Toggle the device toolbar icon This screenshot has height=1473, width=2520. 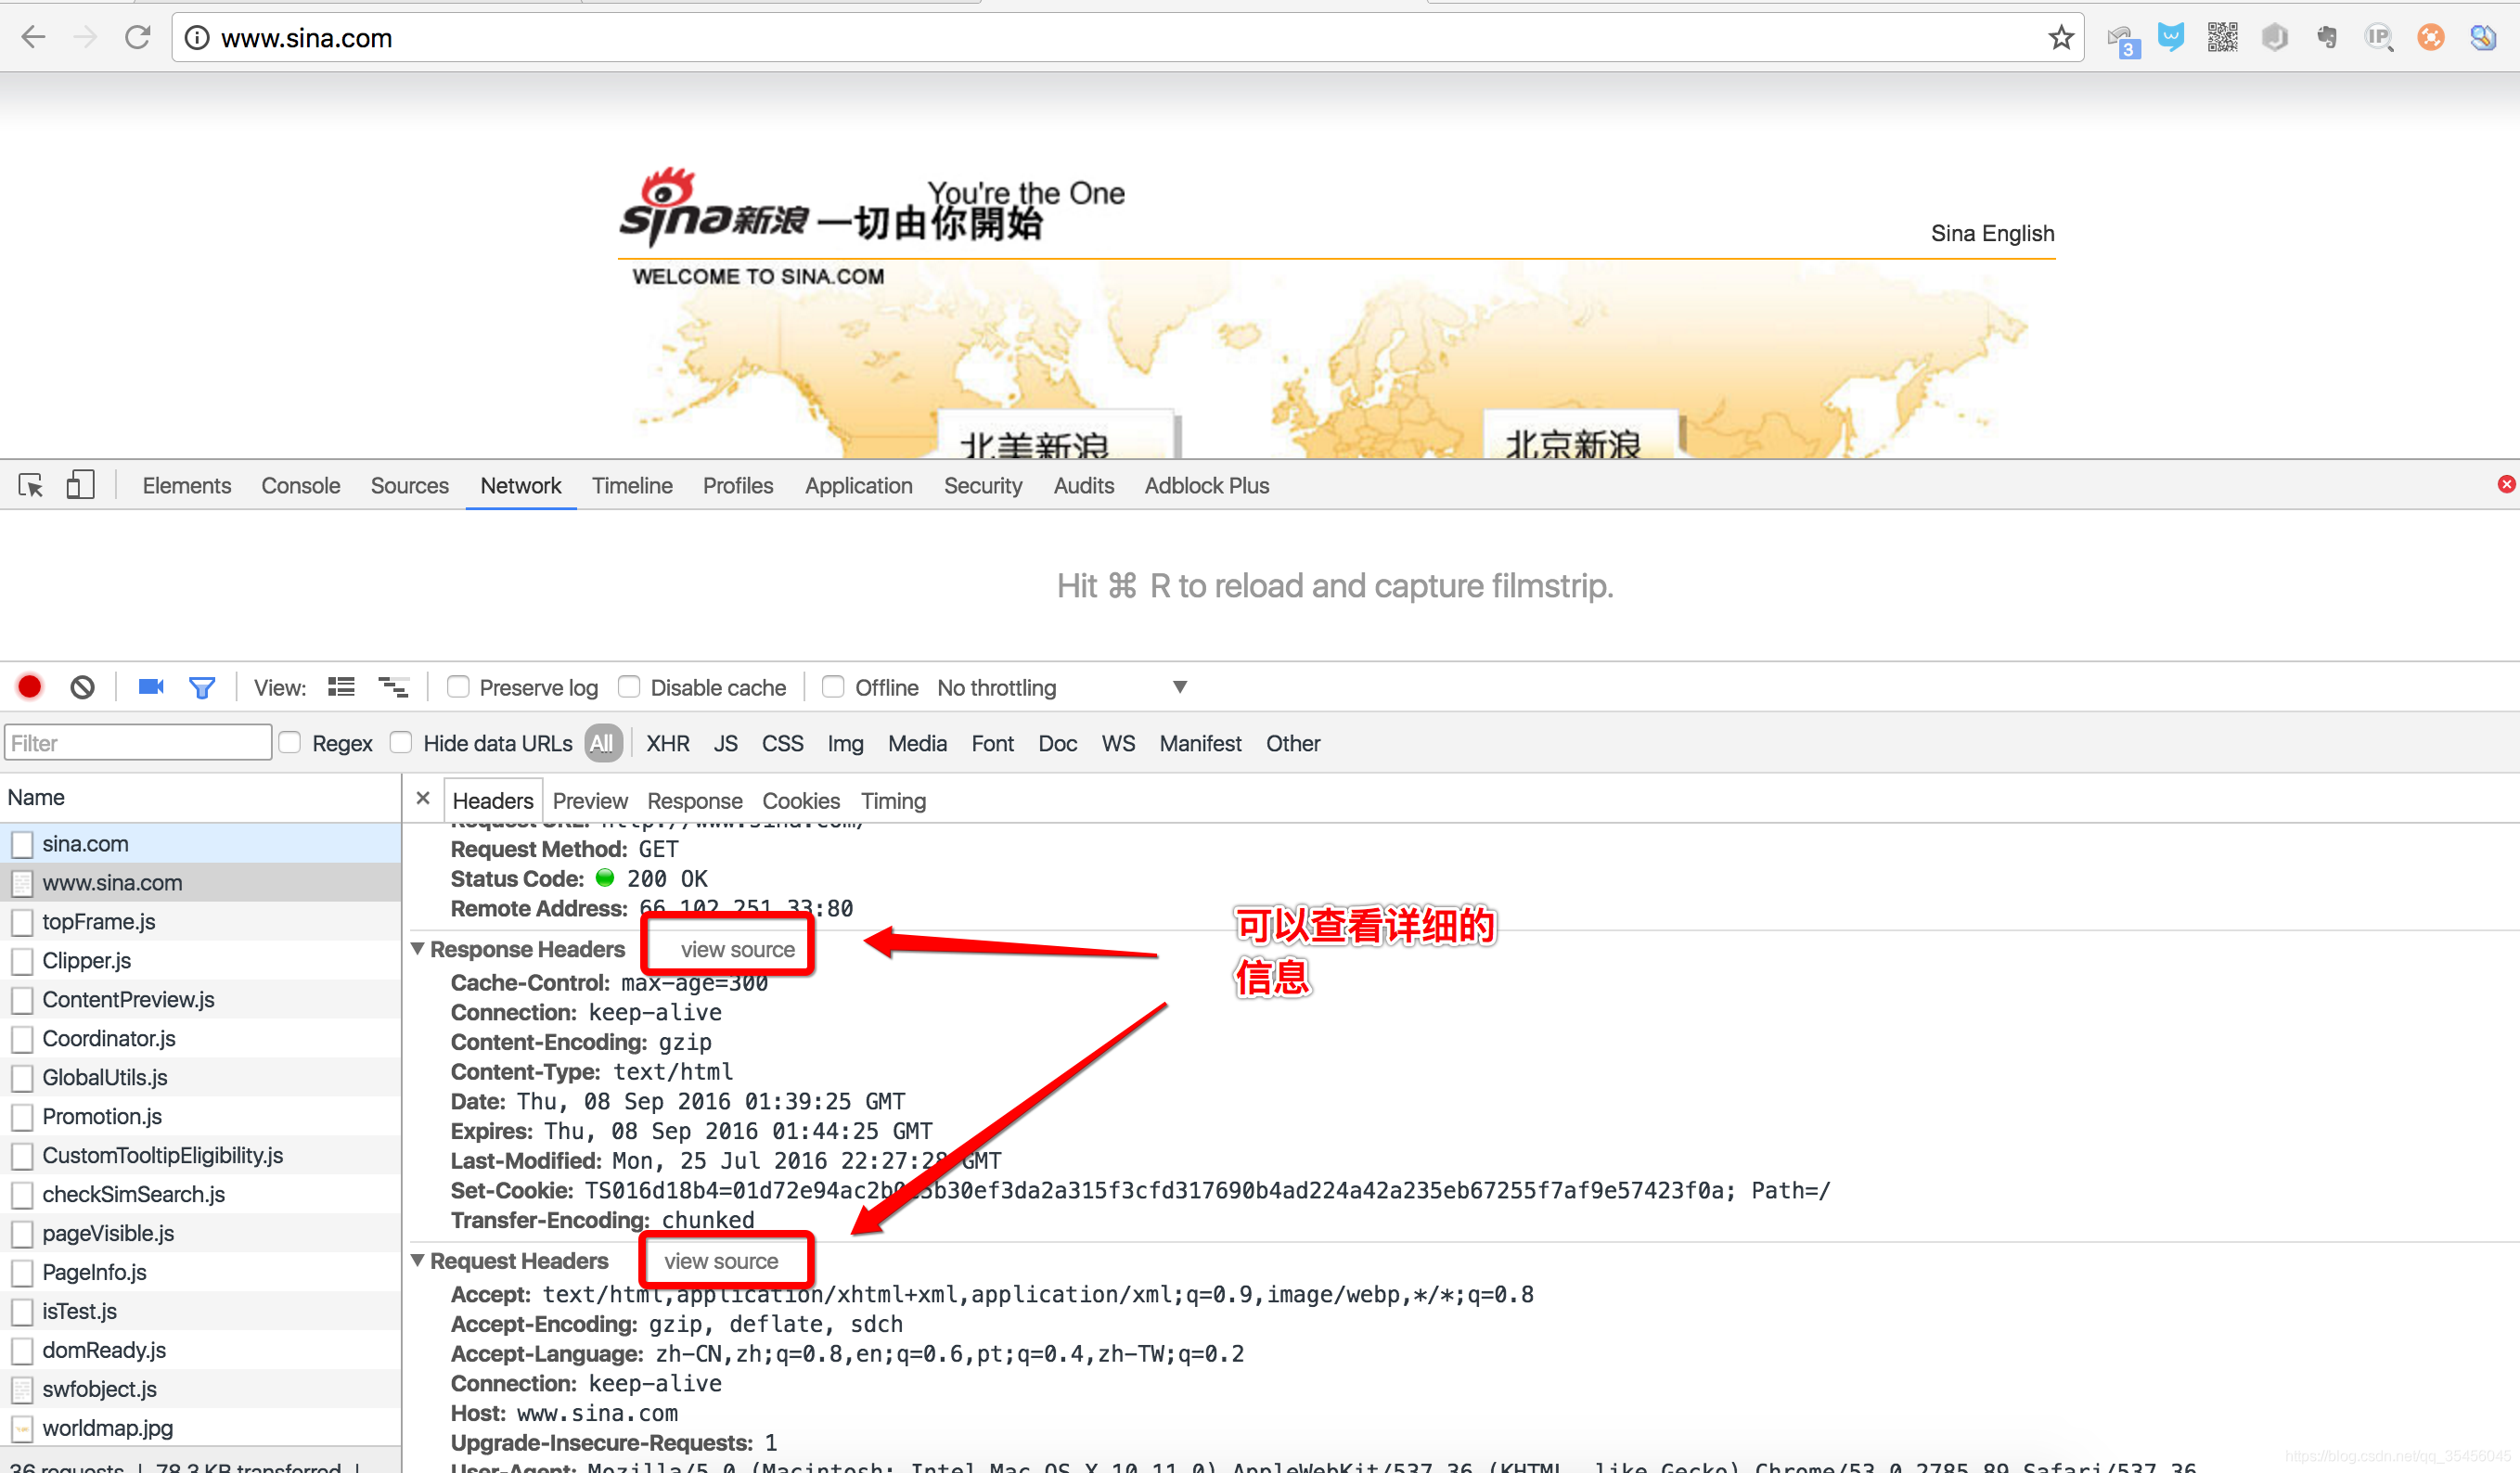click(x=80, y=485)
